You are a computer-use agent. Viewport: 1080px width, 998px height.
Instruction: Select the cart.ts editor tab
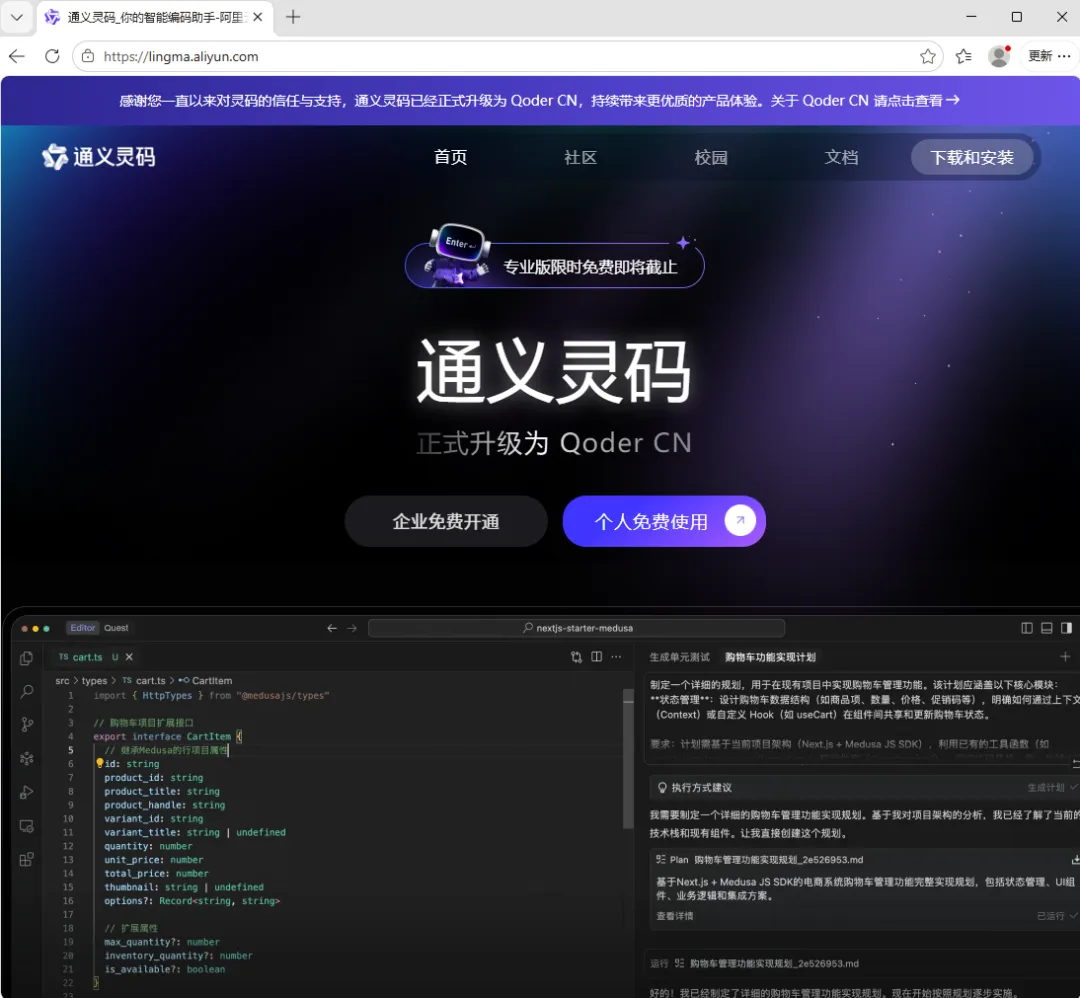coord(88,657)
